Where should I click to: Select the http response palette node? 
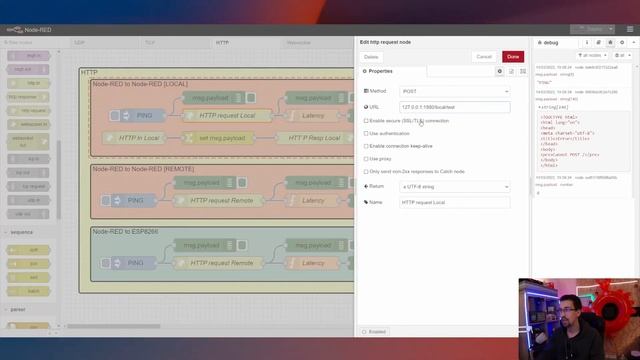[29, 97]
